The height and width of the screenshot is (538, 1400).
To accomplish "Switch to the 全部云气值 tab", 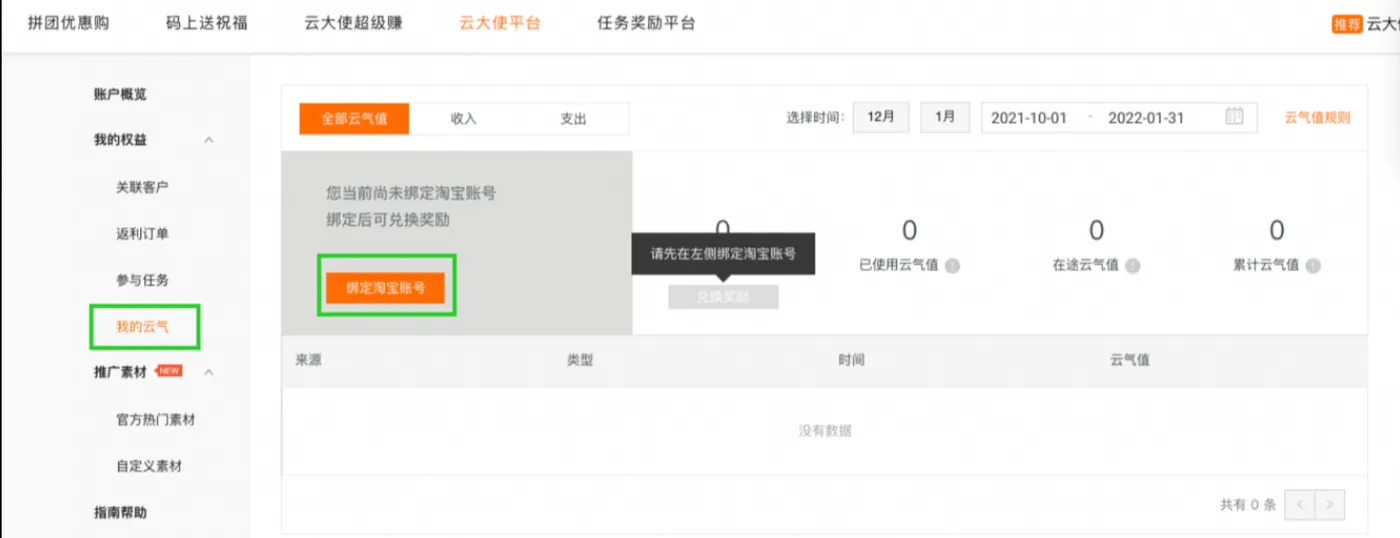I will [x=354, y=118].
